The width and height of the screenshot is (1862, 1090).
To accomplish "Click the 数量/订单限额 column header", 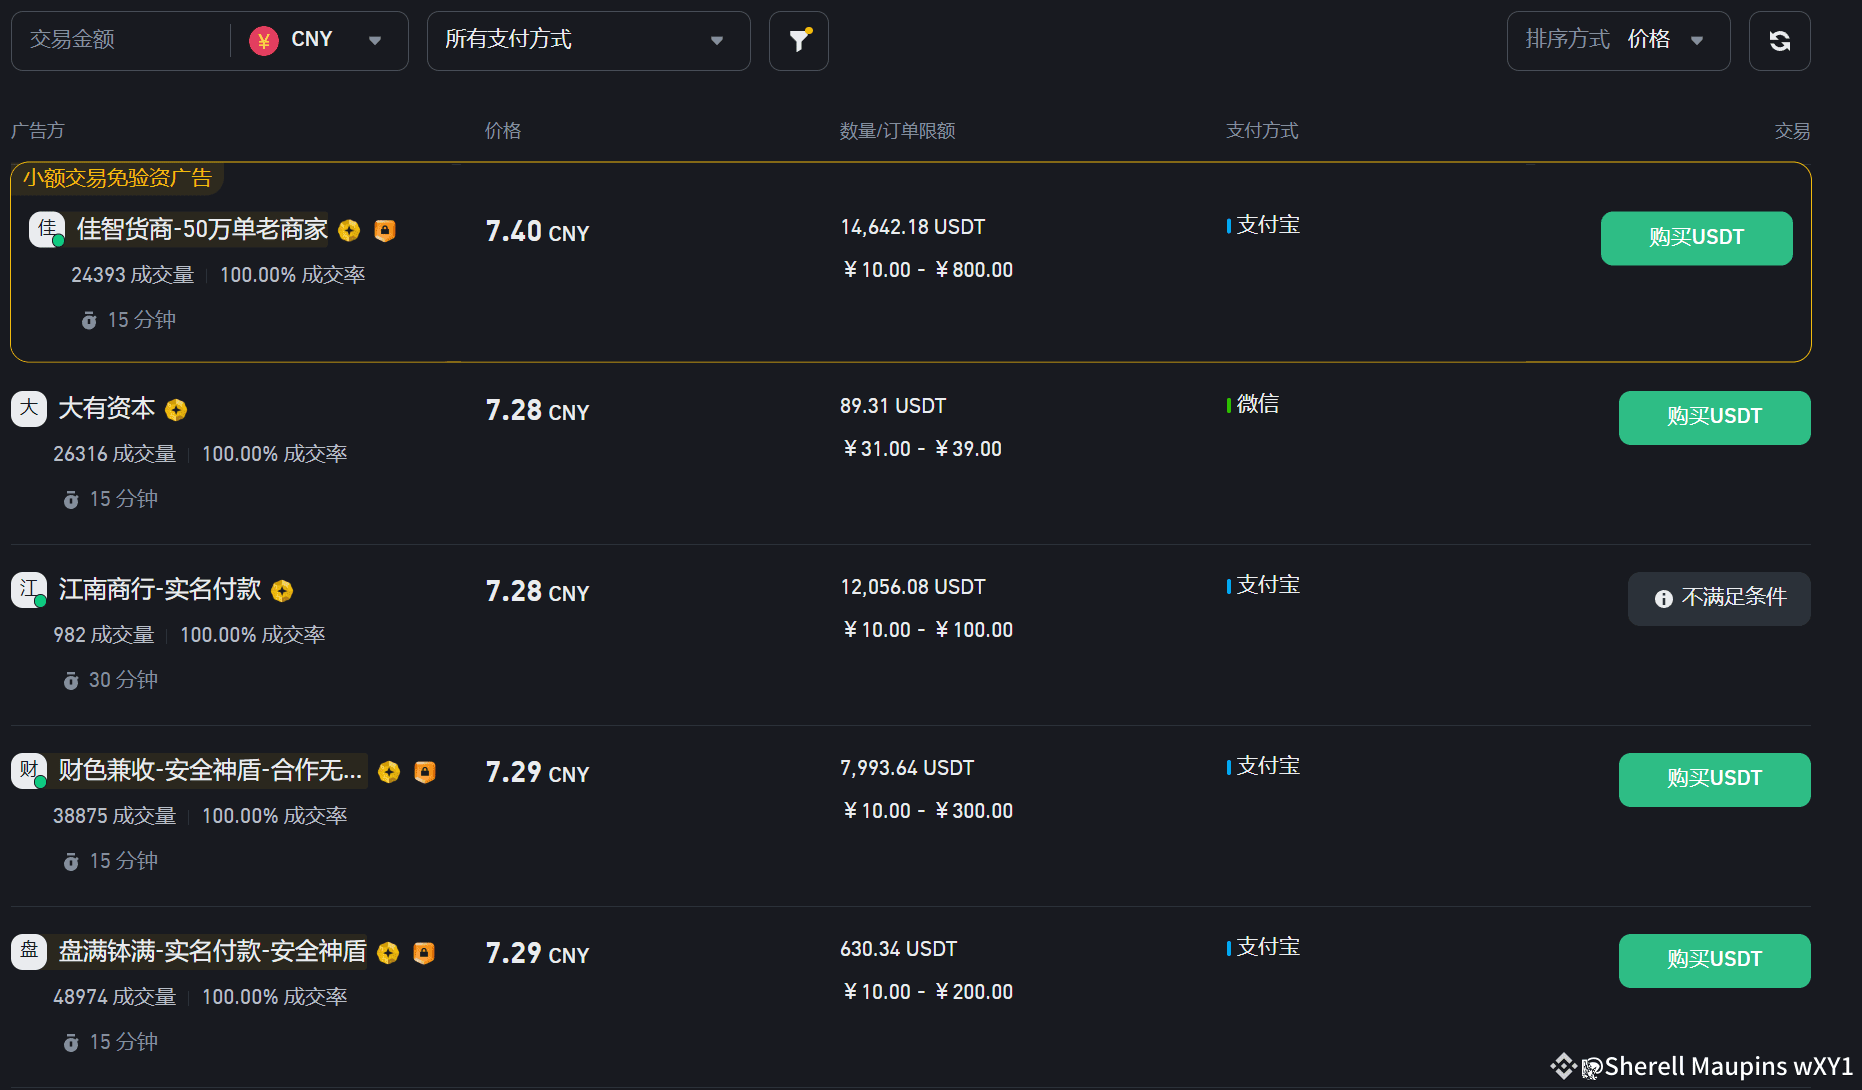I will [897, 131].
